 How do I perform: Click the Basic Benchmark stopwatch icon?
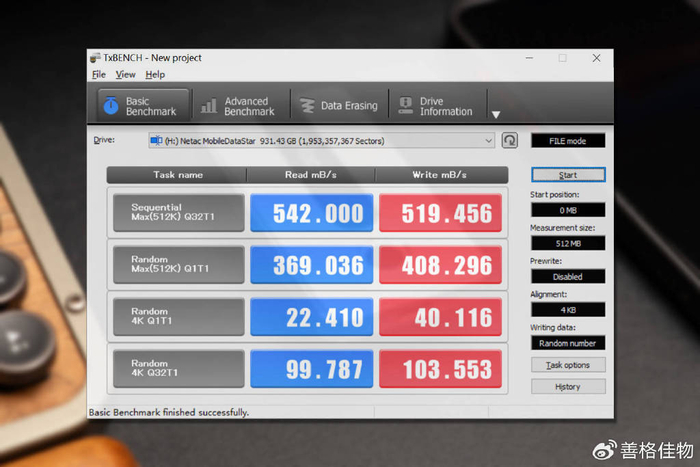111,105
